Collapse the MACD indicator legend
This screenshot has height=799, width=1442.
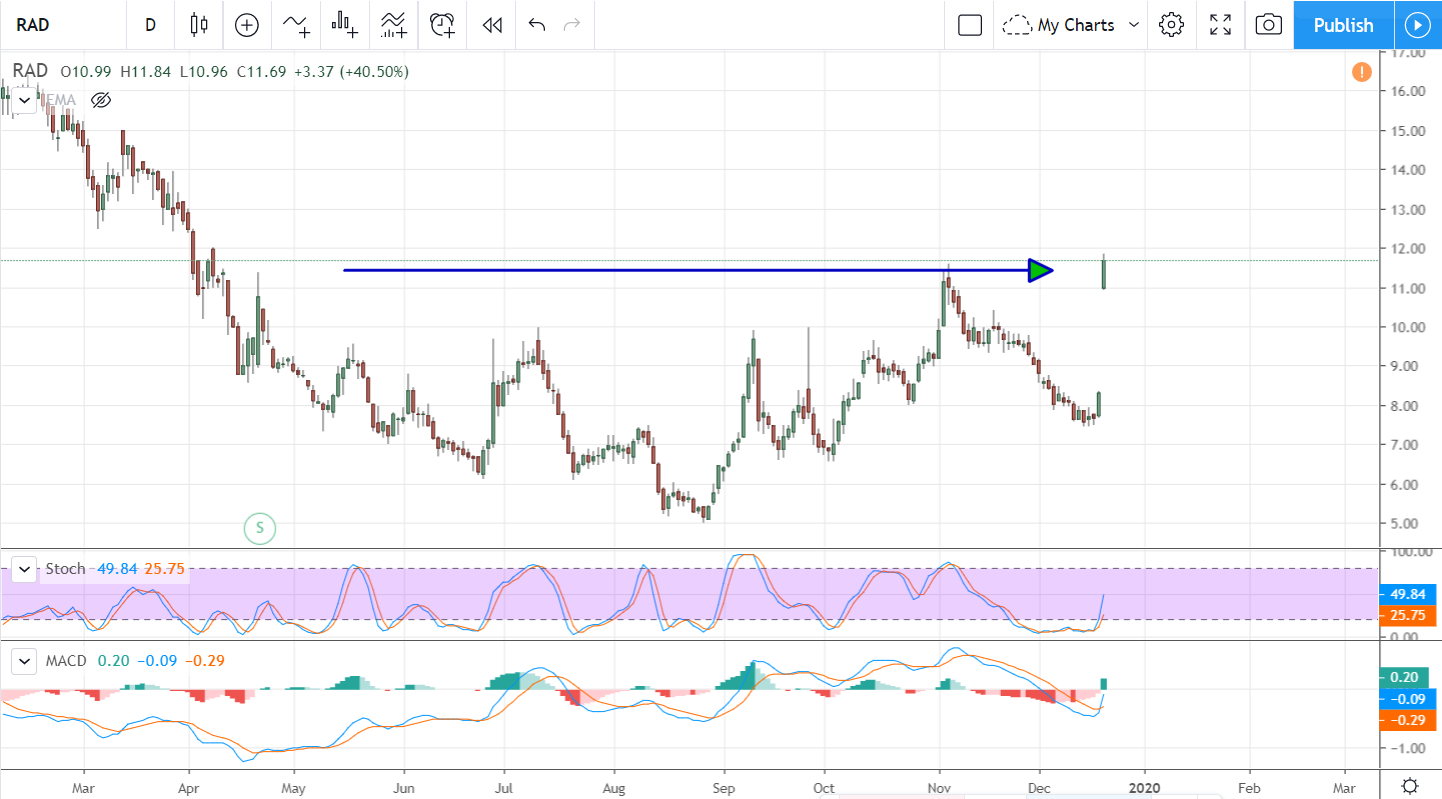(24, 661)
